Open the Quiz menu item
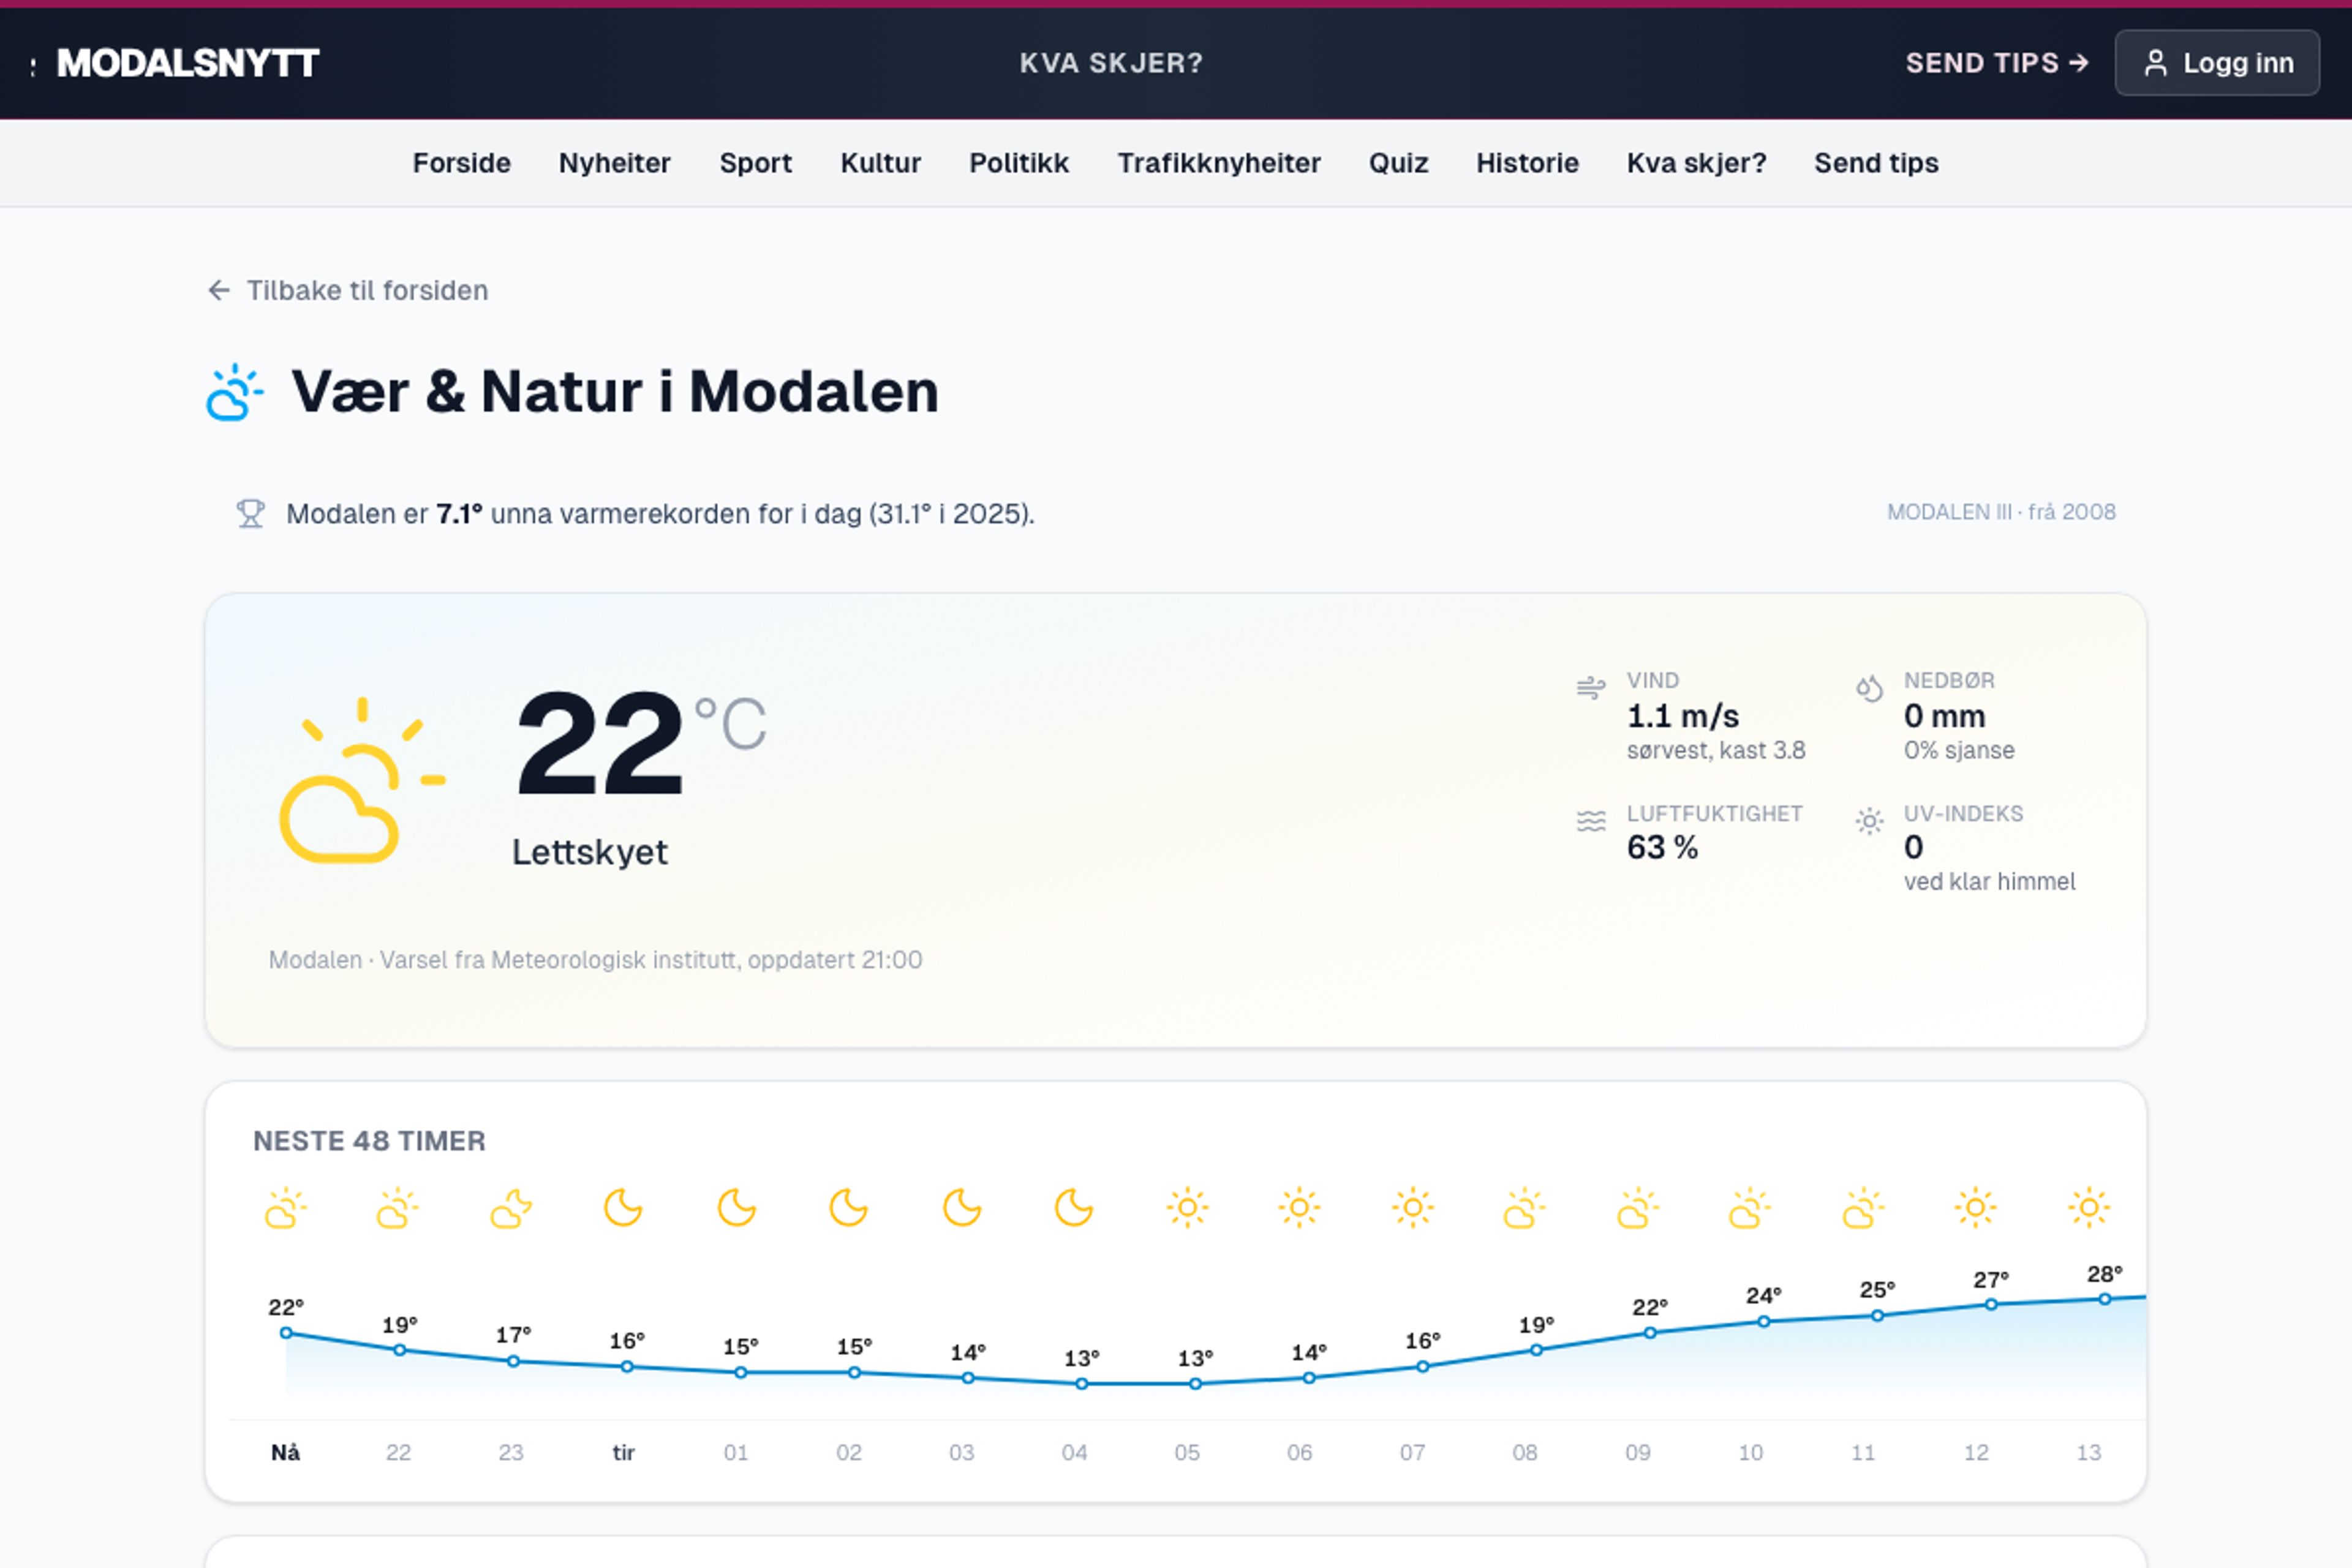Viewport: 2352px width, 1568px height. tap(1398, 163)
